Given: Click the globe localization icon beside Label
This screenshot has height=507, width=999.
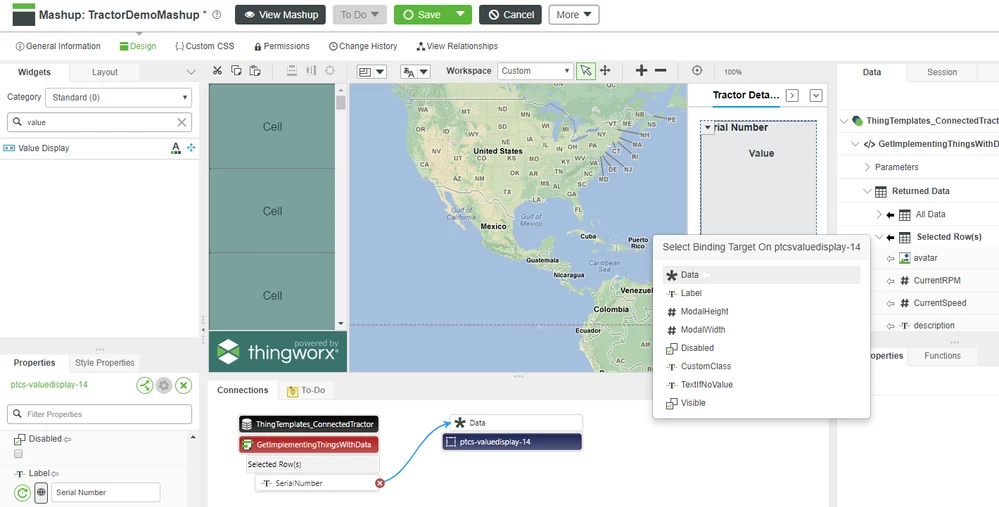Looking at the screenshot, I should (x=41, y=492).
